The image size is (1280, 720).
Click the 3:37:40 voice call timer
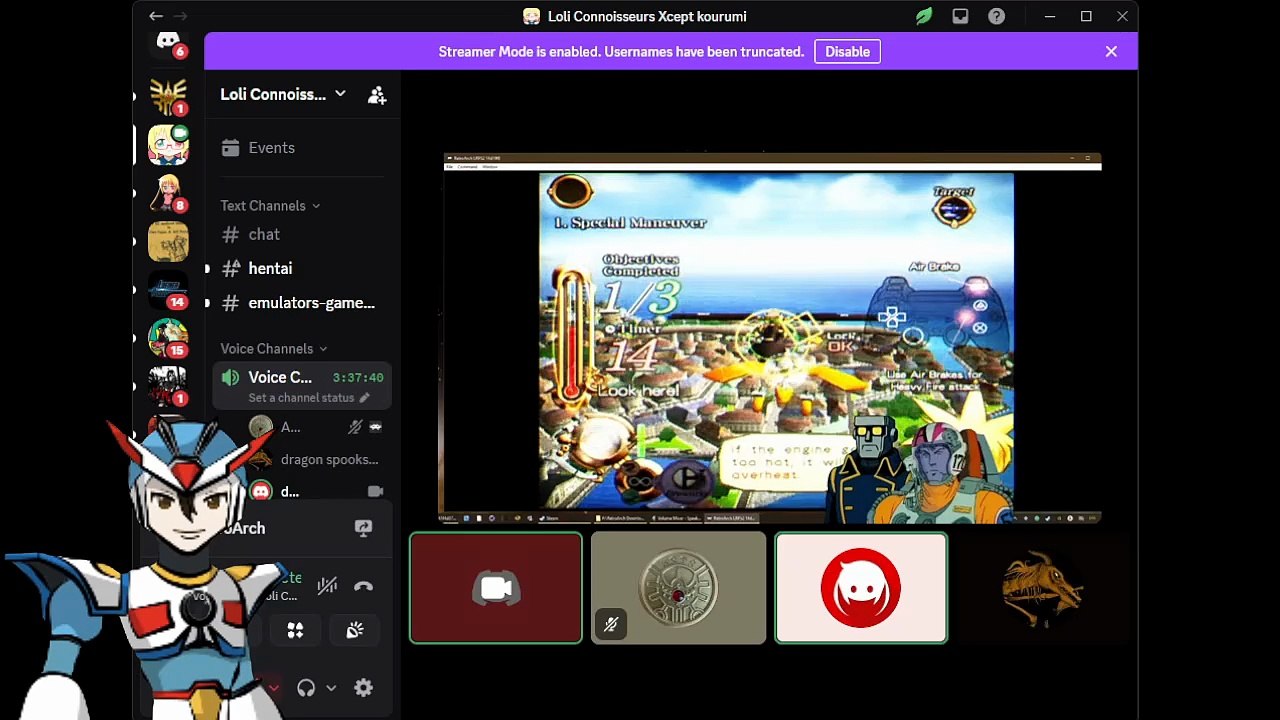358,378
